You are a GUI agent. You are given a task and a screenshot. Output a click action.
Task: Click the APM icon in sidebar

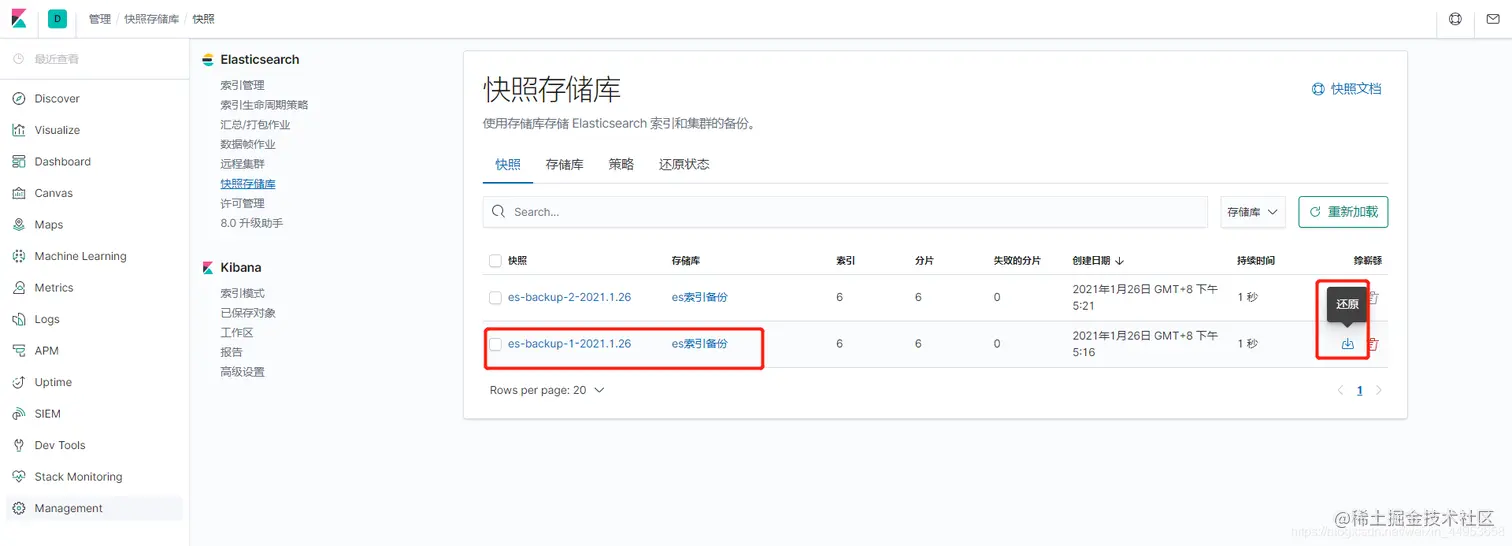point(18,351)
